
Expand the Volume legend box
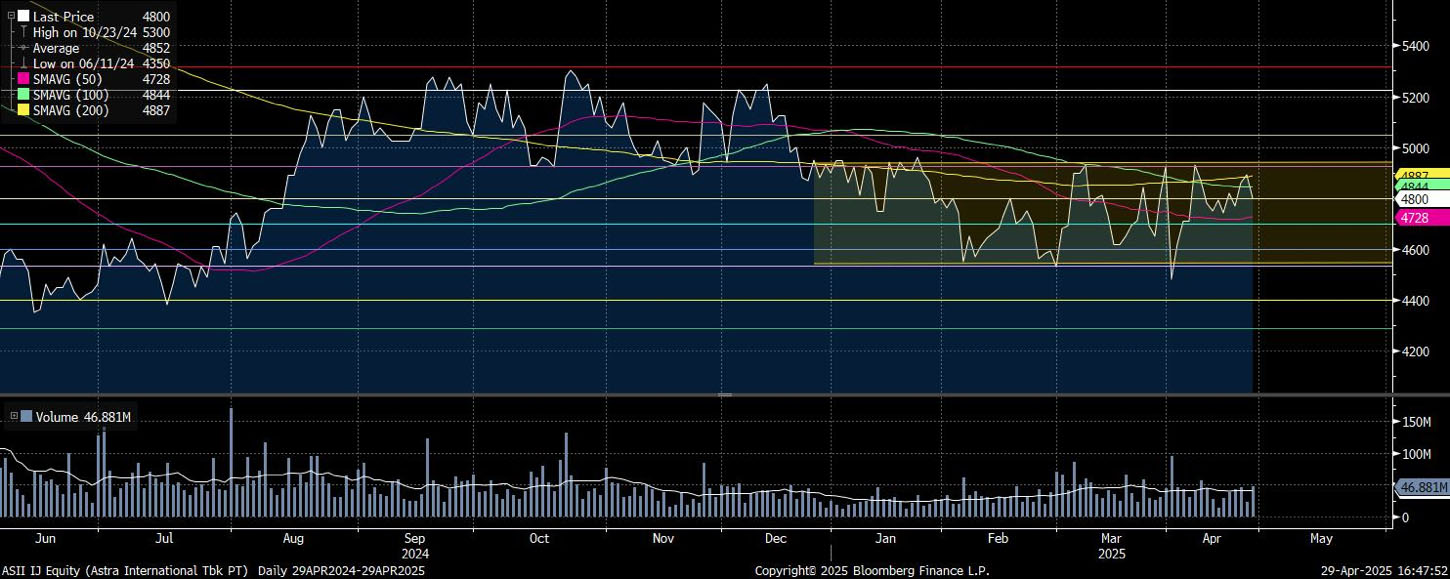coord(13,417)
